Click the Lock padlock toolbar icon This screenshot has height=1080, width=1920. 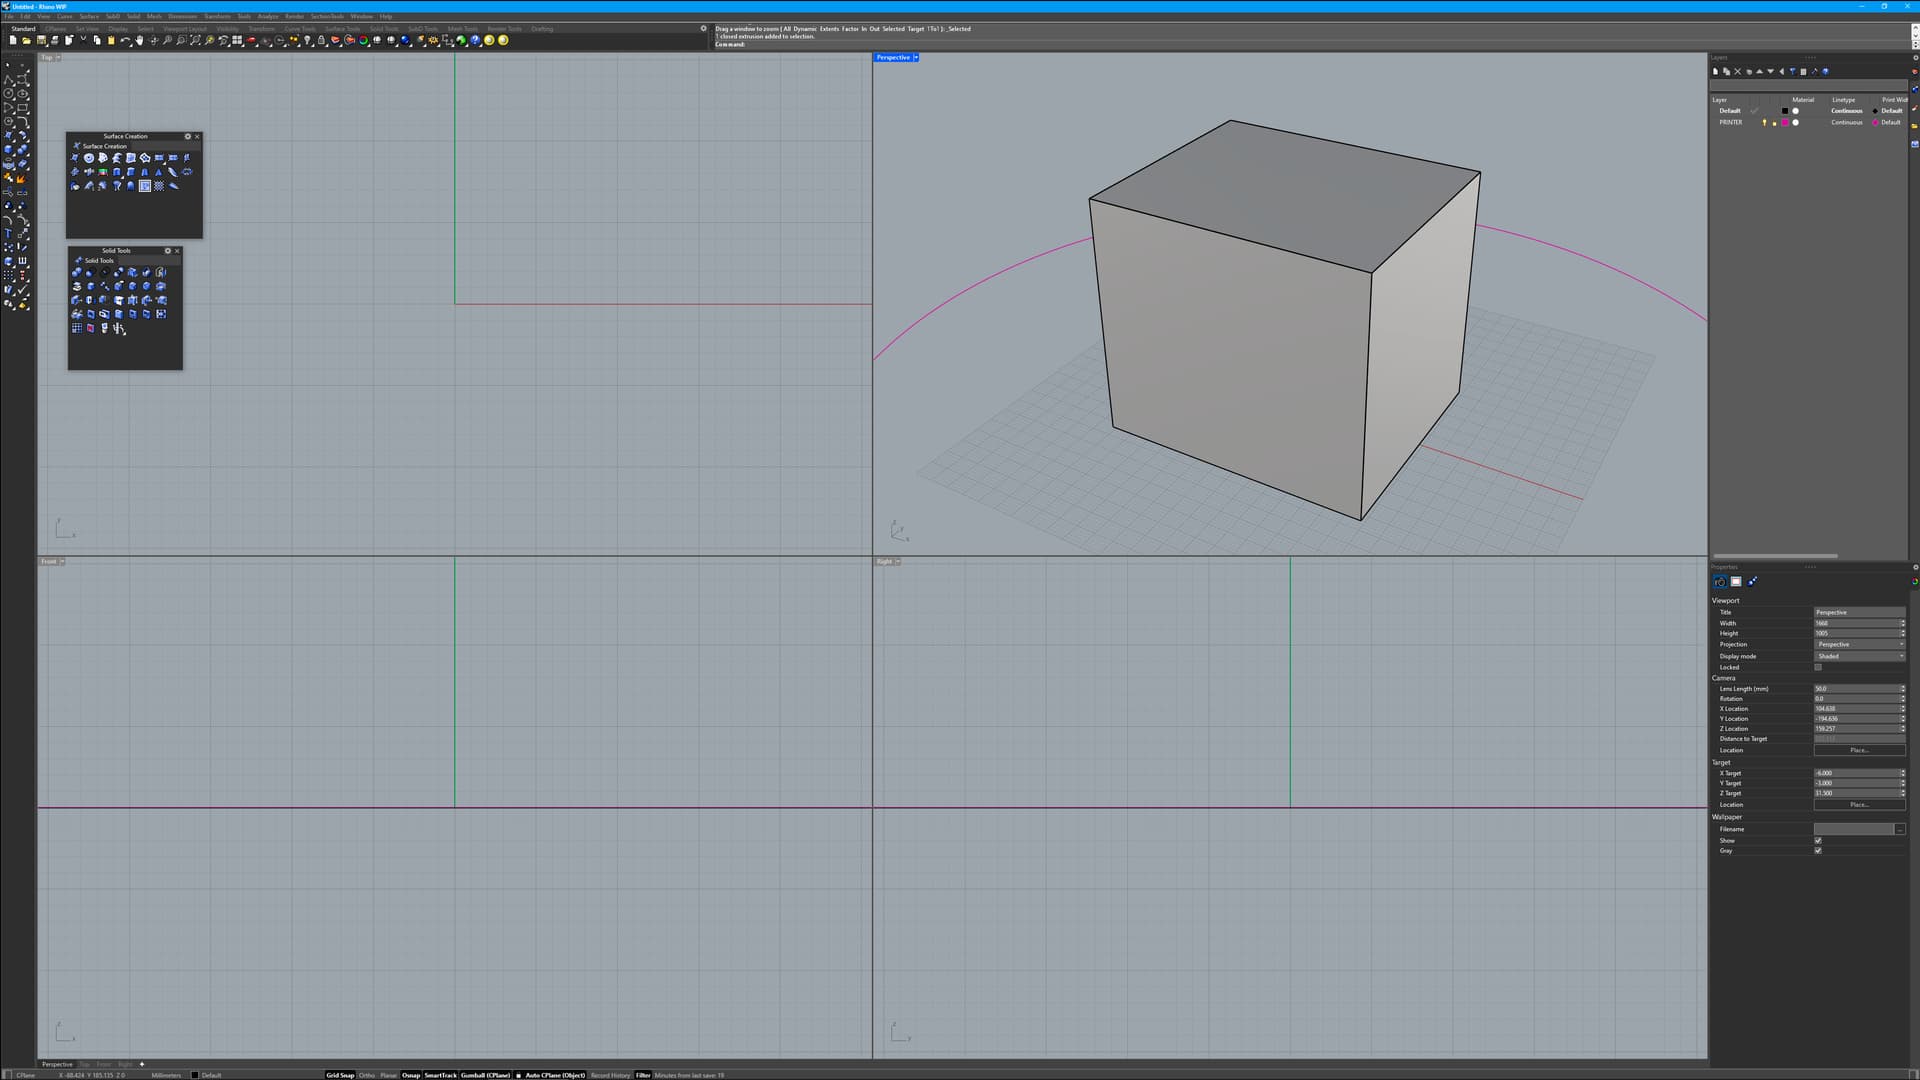(321, 40)
